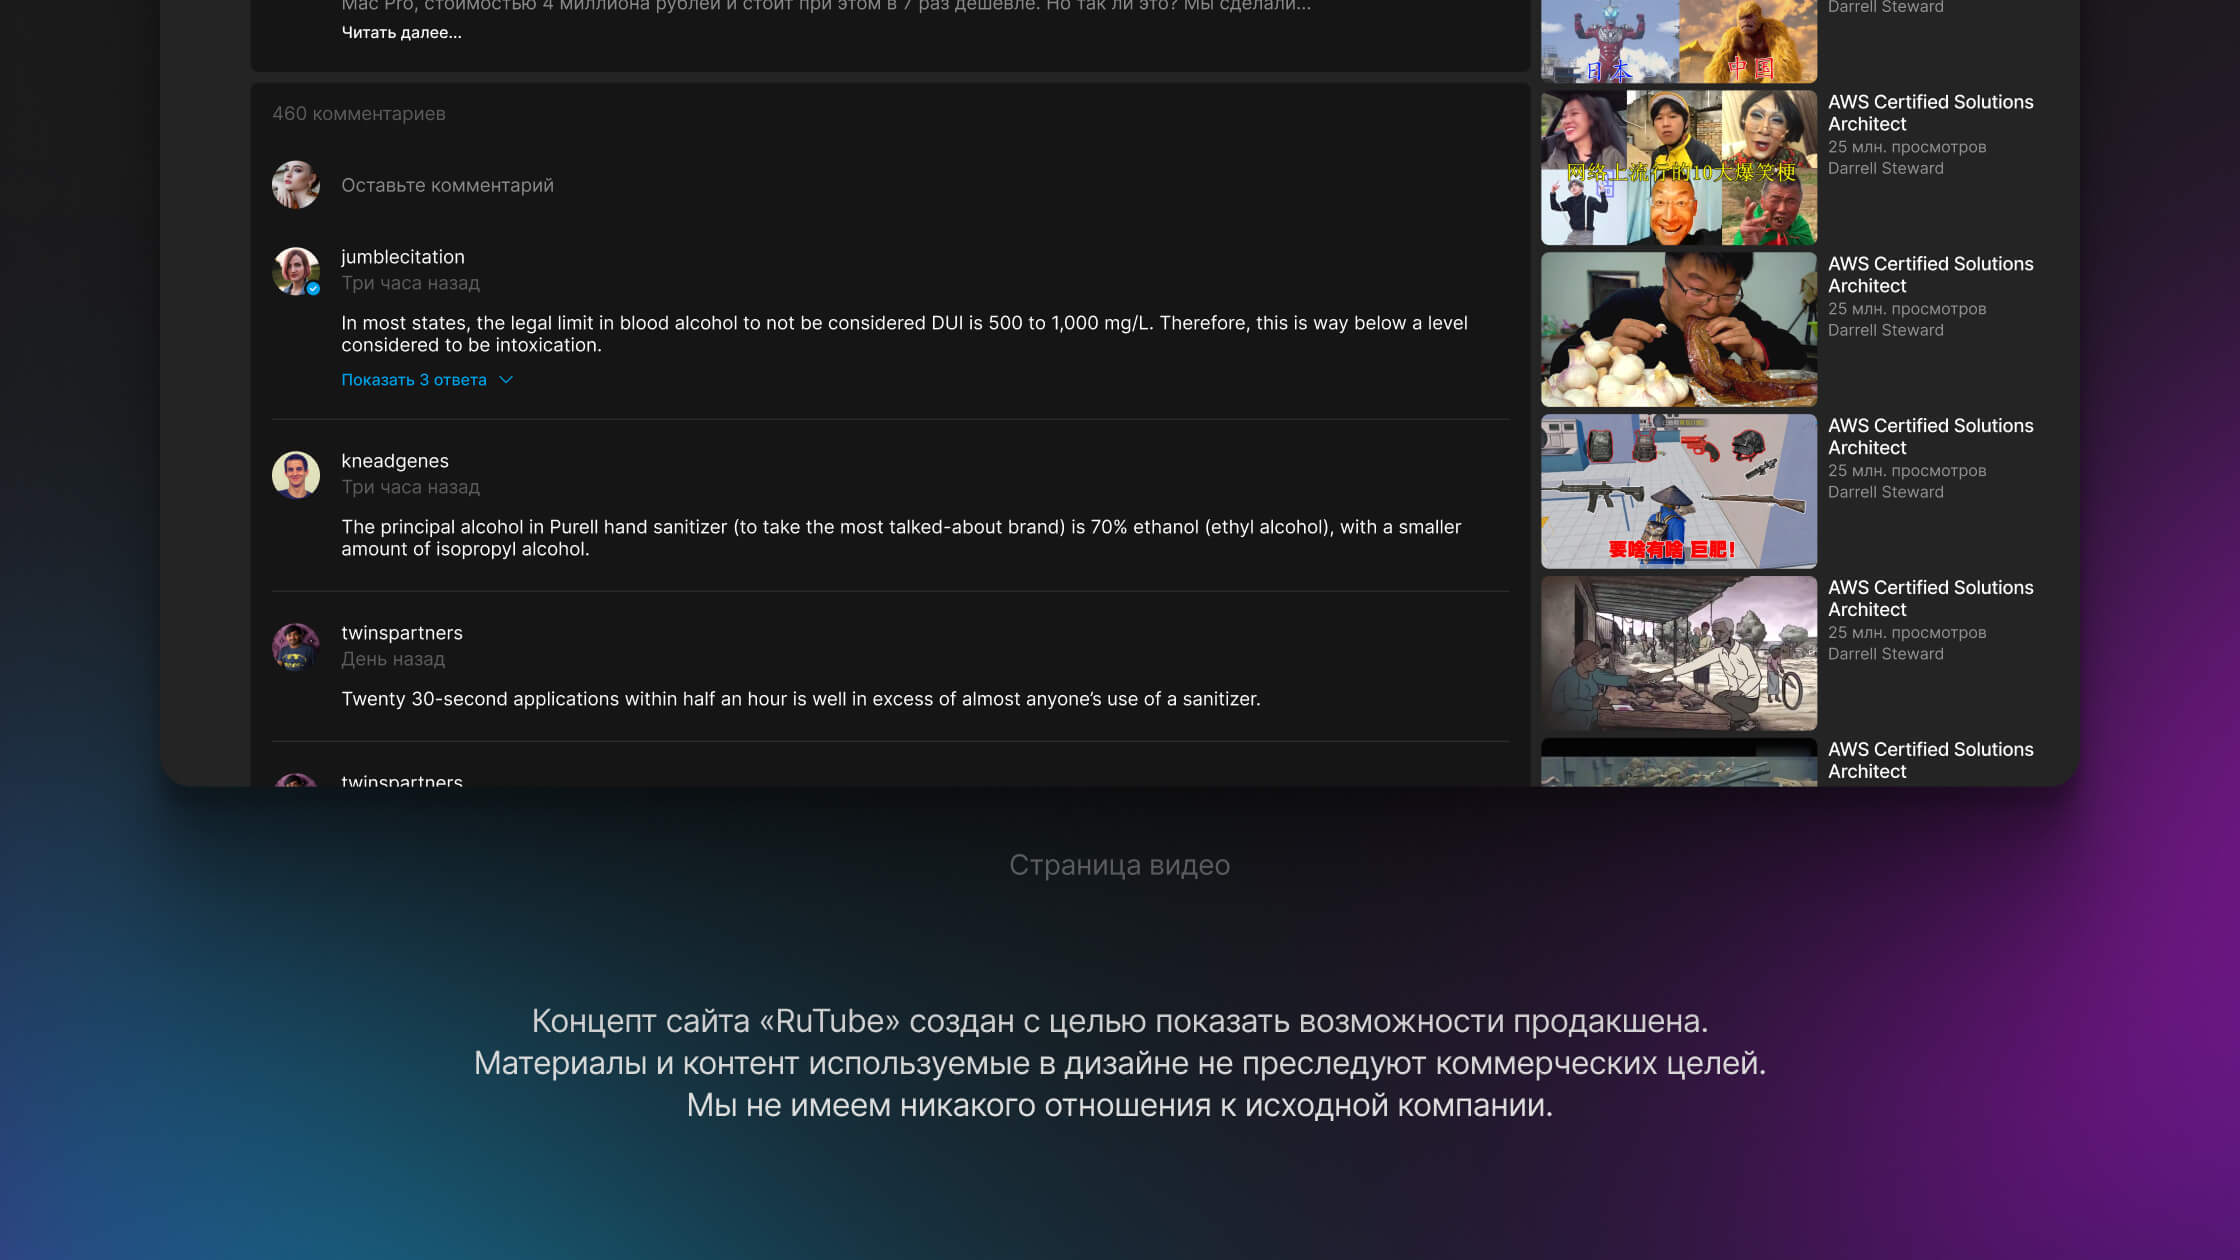The width and height of the screenshot is (2240, 1260).
Task: Click 'Читать далее...' to expand description
Action: (401, 33)
